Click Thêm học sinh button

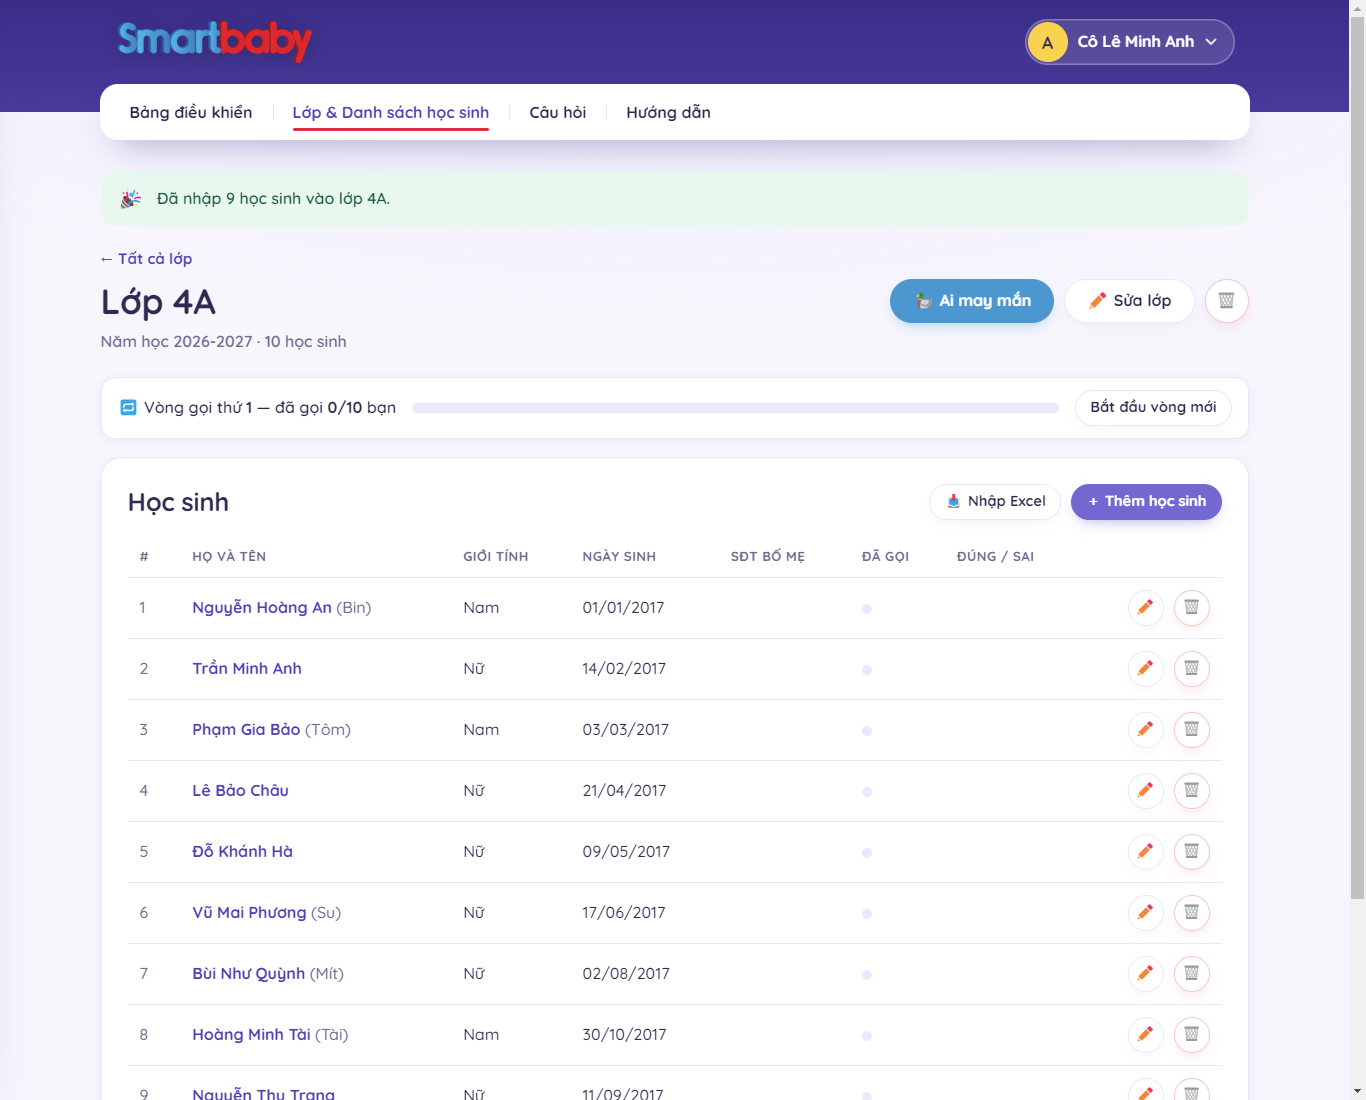[1146, 502]
